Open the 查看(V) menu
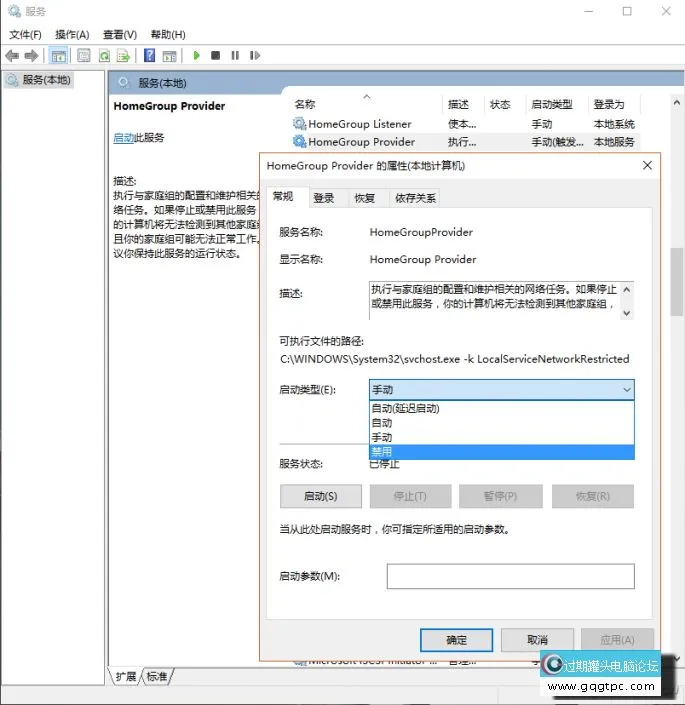This screenshot has width=685, height=705. point(120,35)
